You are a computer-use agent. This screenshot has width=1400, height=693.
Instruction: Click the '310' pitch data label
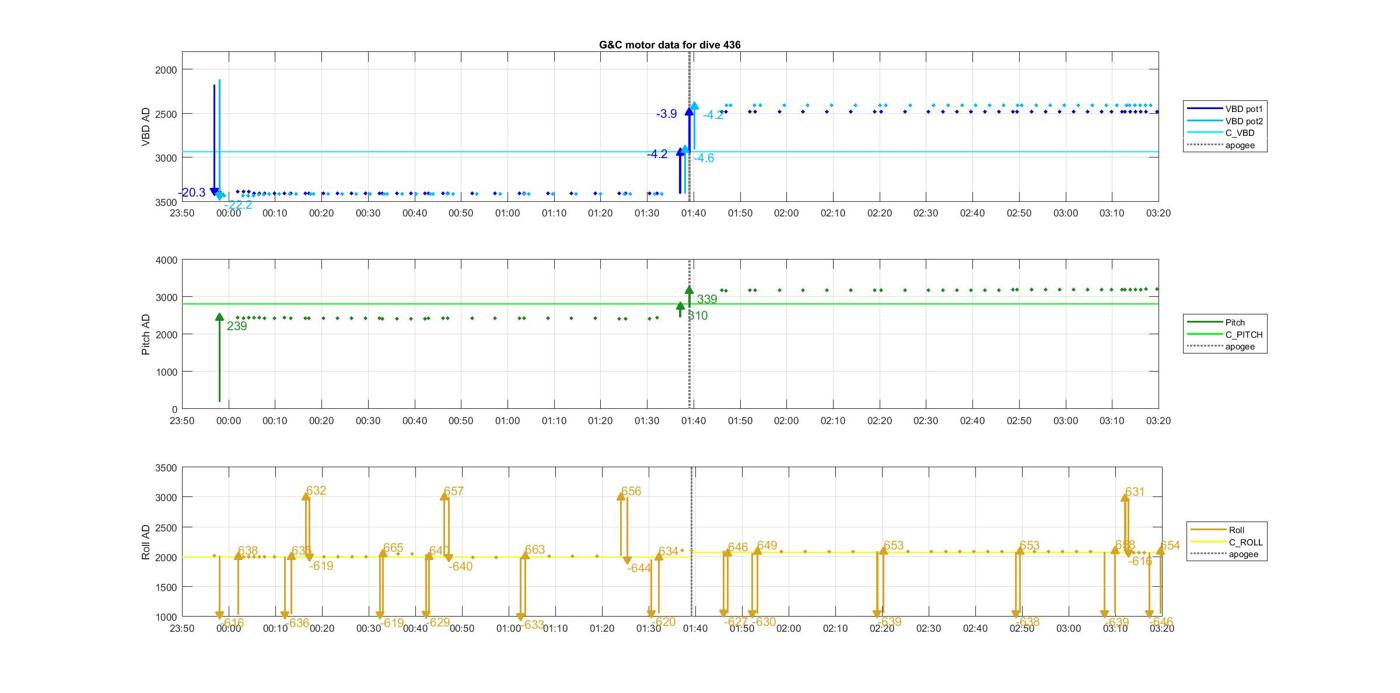(698, 316)
